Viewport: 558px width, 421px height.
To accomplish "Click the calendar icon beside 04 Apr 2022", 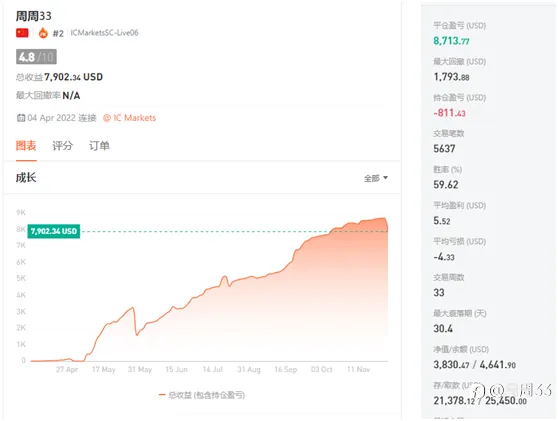I will (x=21, y=118).
